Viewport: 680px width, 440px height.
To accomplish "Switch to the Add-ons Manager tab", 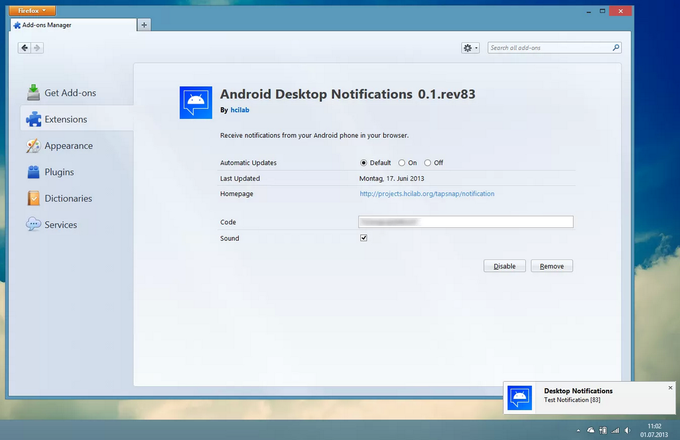I will click(73, 25).
